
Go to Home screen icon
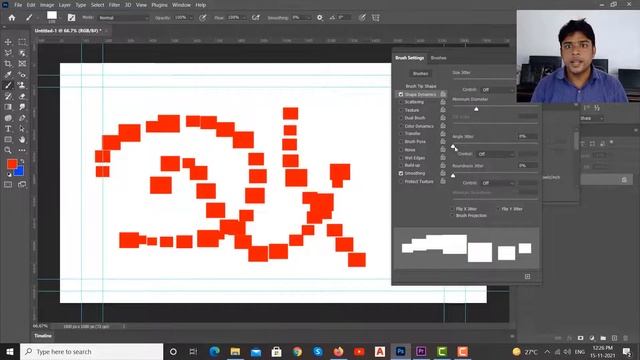12,18
